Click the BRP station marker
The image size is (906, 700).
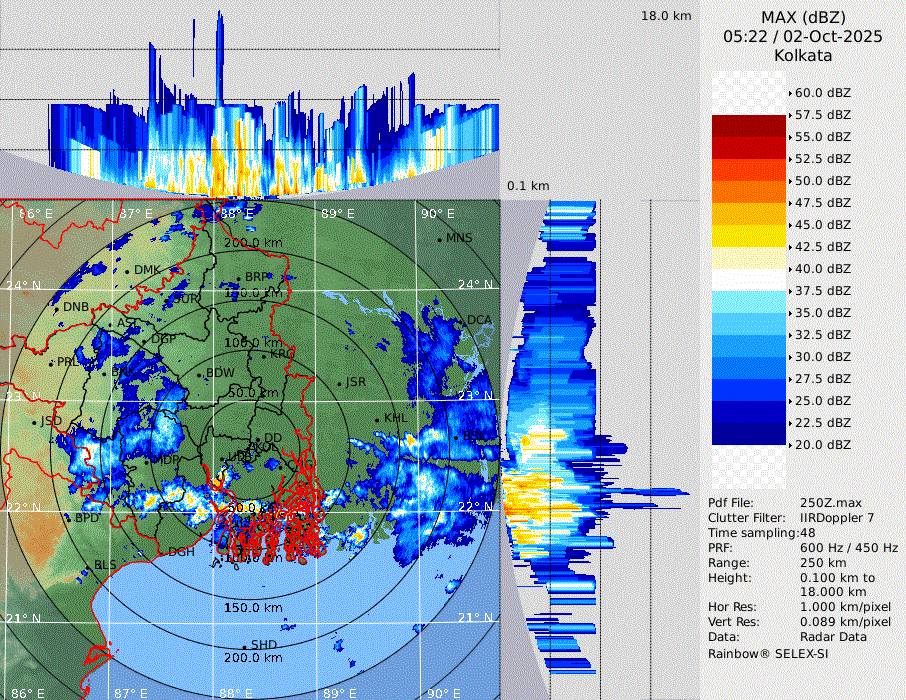(x=240, y=277)
